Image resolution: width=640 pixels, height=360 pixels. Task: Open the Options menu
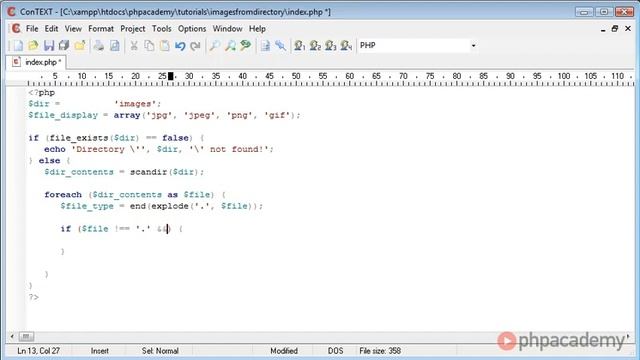[192, 29]
